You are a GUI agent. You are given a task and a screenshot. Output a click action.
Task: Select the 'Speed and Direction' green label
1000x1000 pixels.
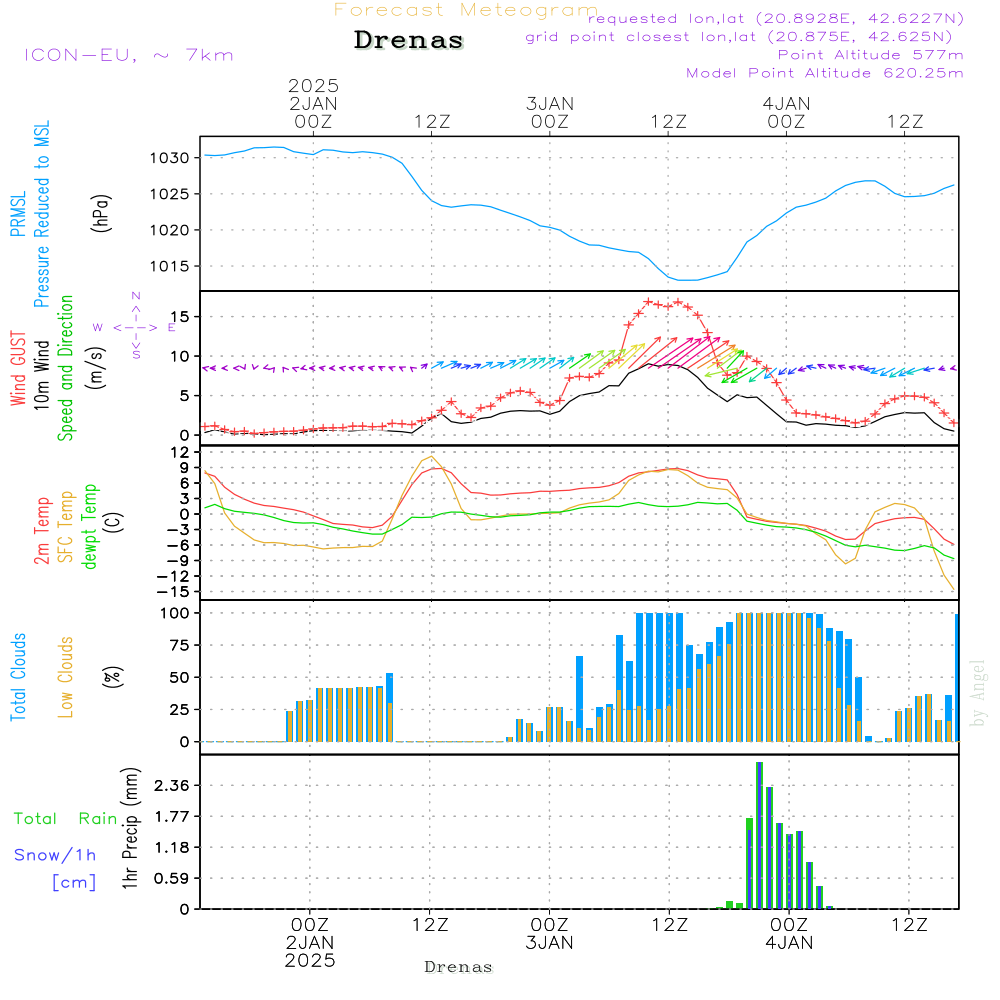66,368
